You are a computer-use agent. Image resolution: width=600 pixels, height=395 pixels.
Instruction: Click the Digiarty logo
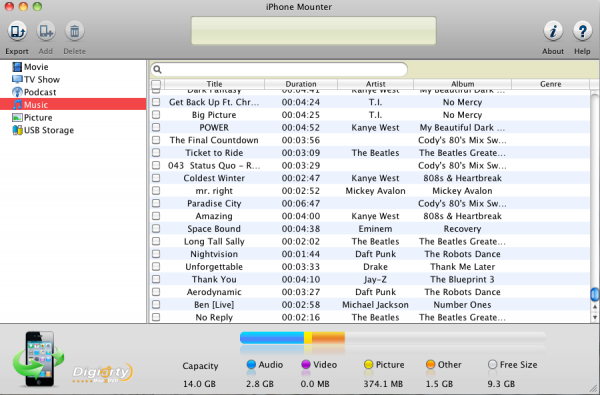pos(103,372)
